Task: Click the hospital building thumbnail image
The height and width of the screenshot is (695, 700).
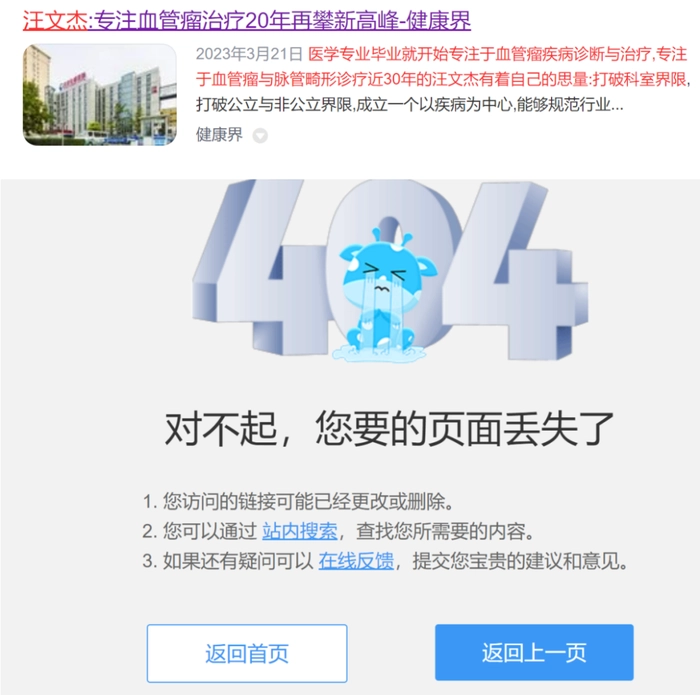Action: coord(100,94)
